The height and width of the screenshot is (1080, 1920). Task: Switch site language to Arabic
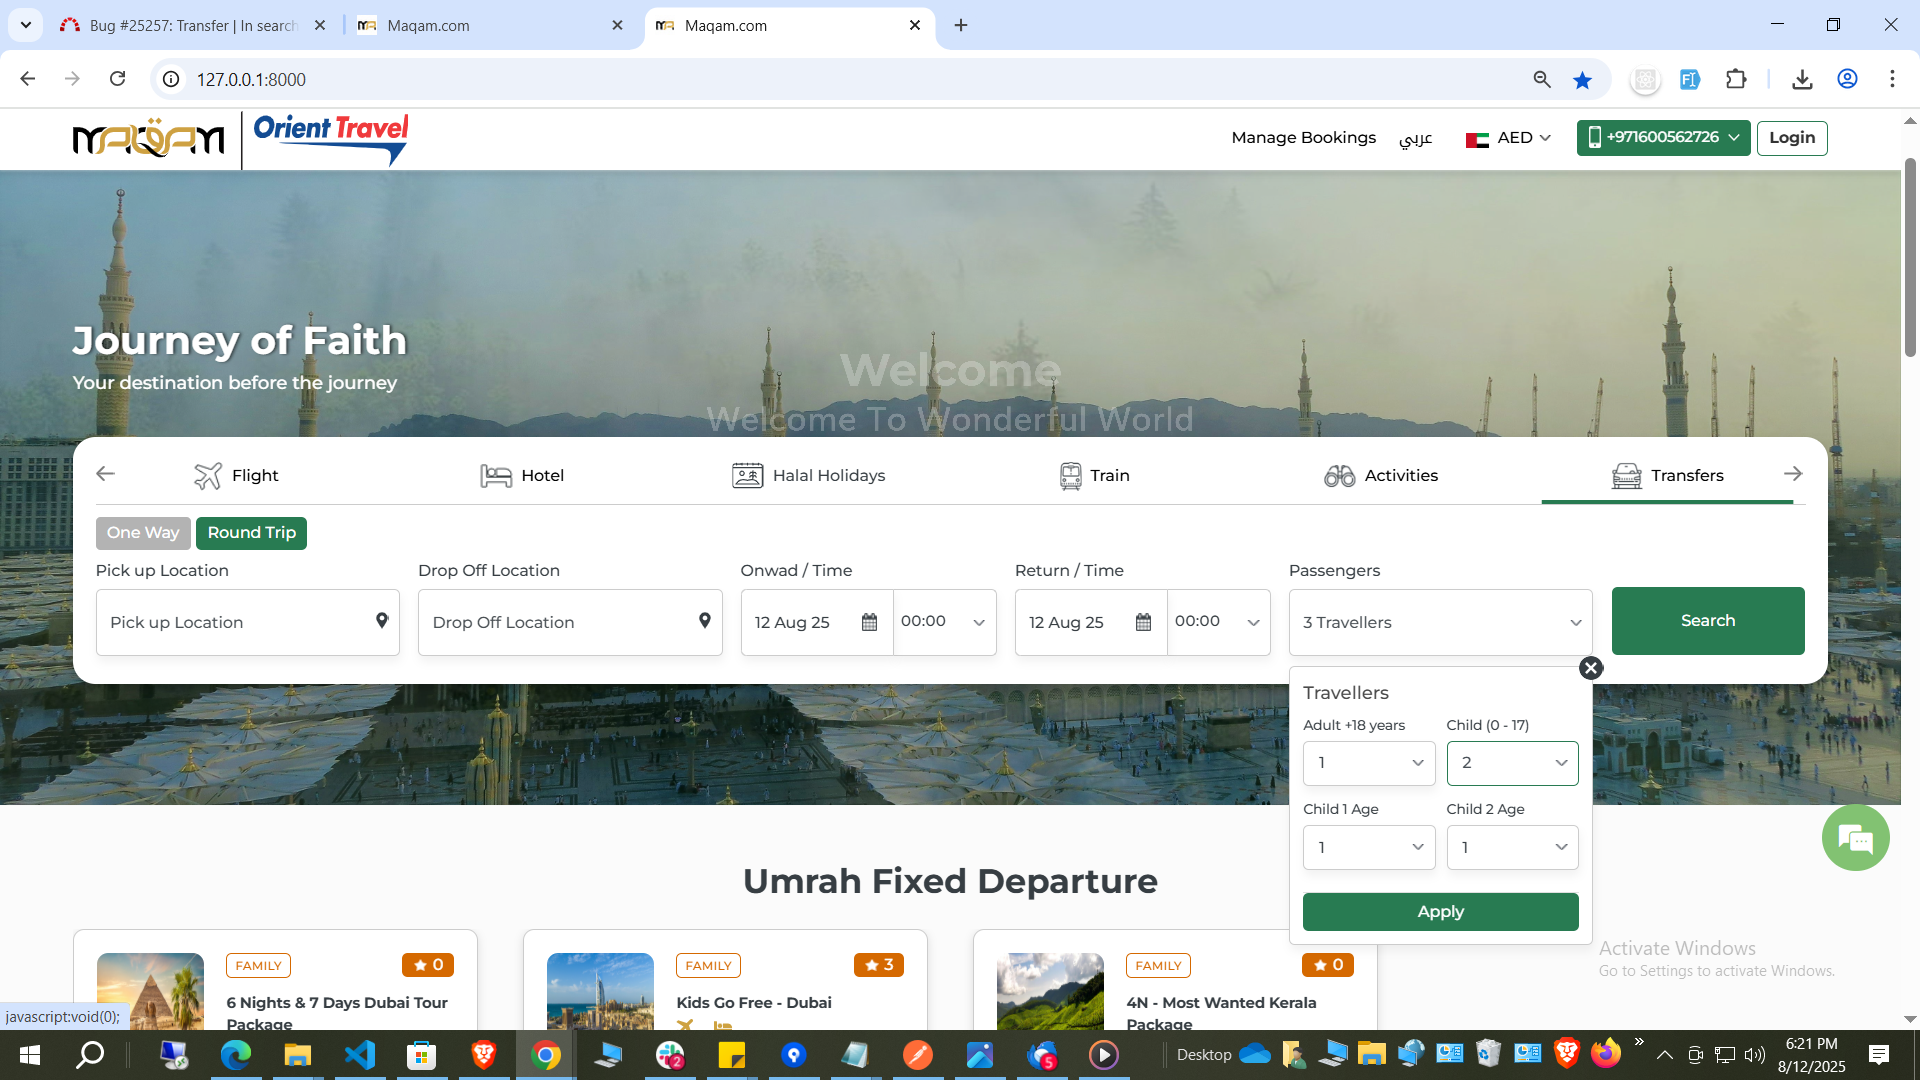click(1415, 138)
